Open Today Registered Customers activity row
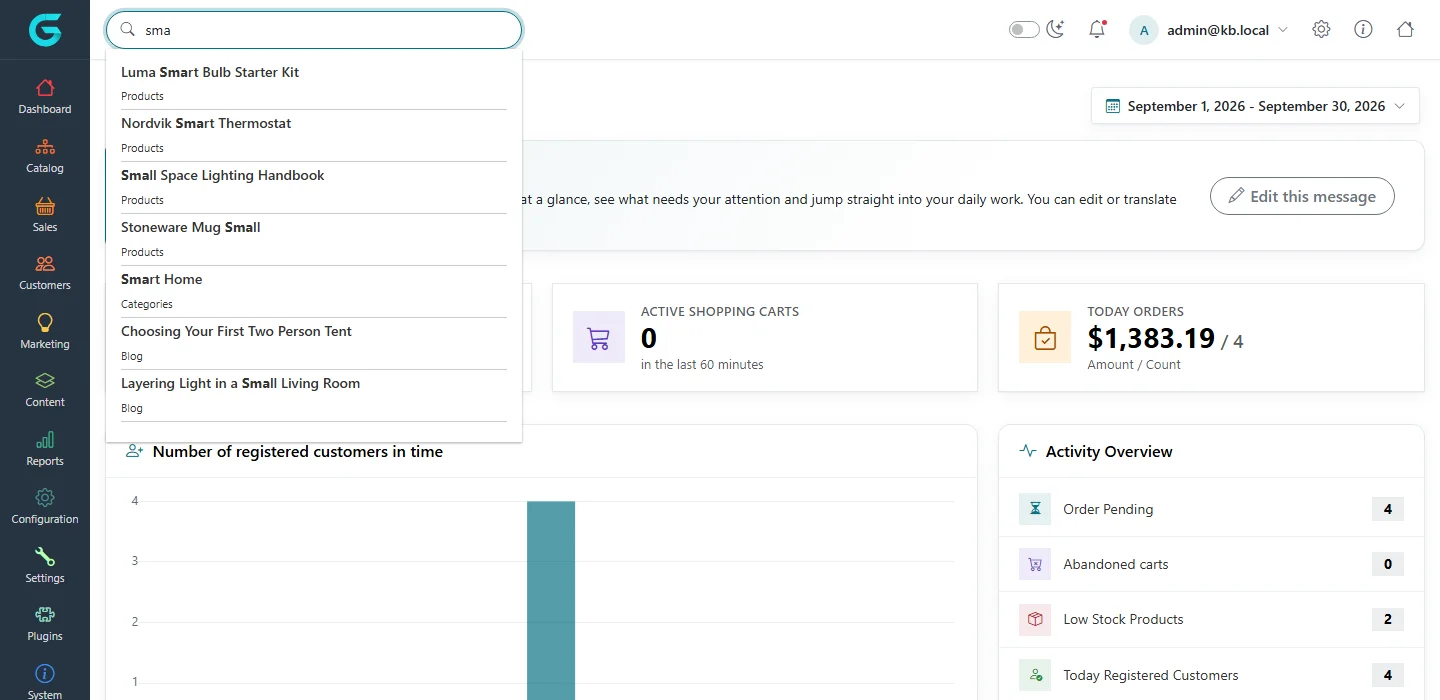 [x=1211, y=675]
